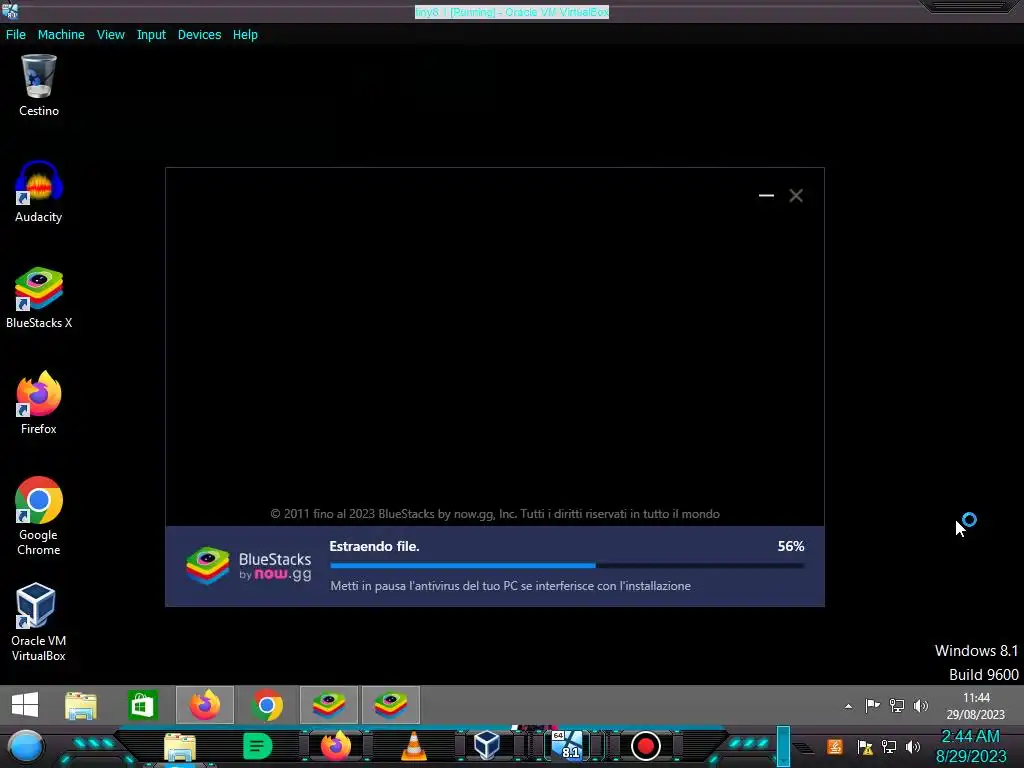Open the guest clock showing 11:44
Viewport: 1024px width, 768px height.
(976, 706)
